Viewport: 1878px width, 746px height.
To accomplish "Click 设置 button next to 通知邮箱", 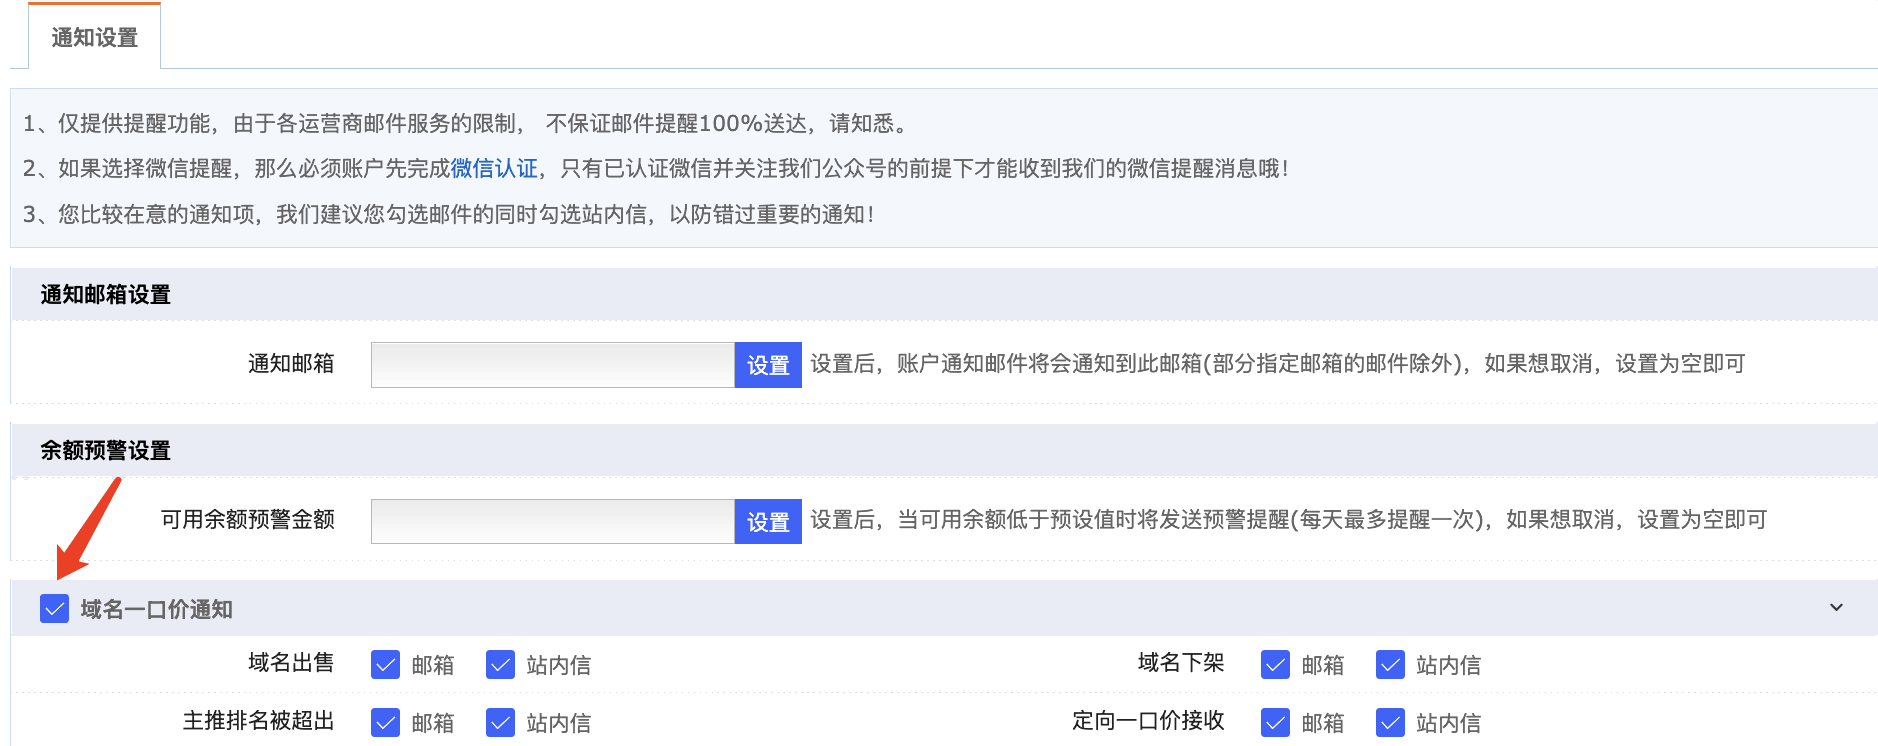I will point(768,365).
